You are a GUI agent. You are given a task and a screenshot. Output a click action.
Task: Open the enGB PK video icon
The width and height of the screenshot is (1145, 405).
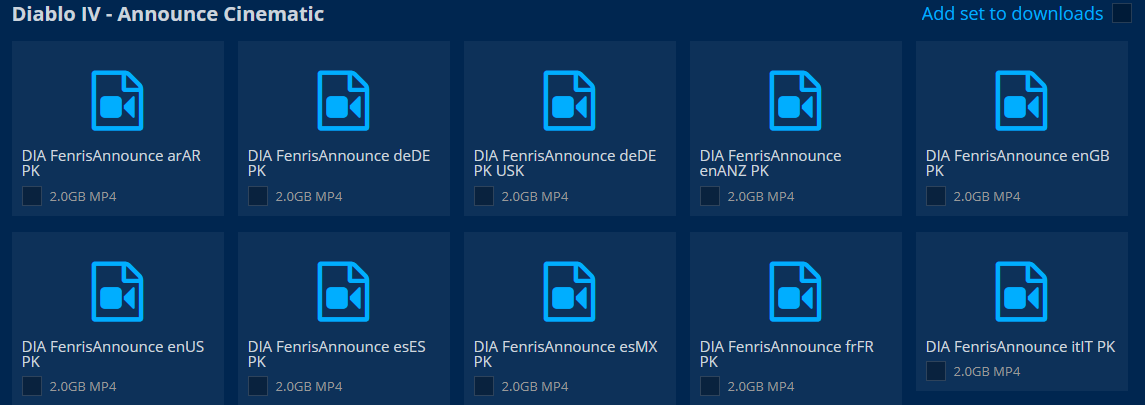[x=1022, y=101]
